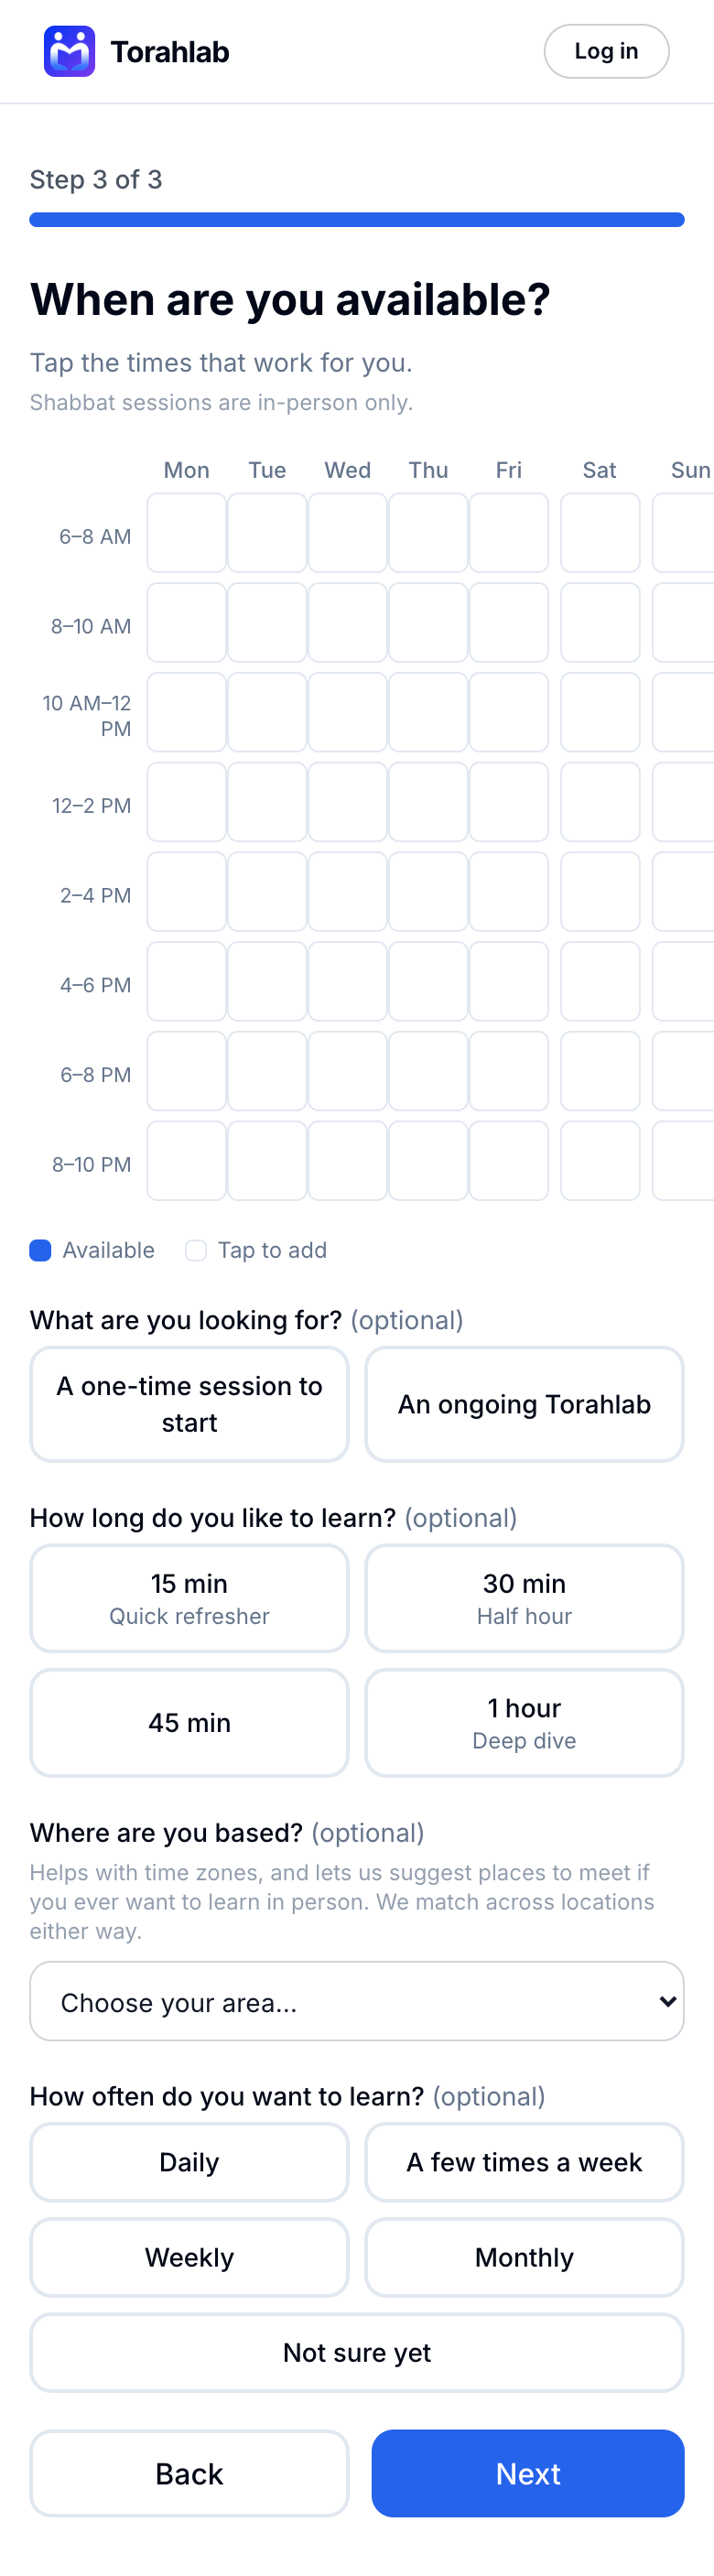The image size is (714, 2576).
Task: Select Not sure yet frequency option
Action: 357,2352
